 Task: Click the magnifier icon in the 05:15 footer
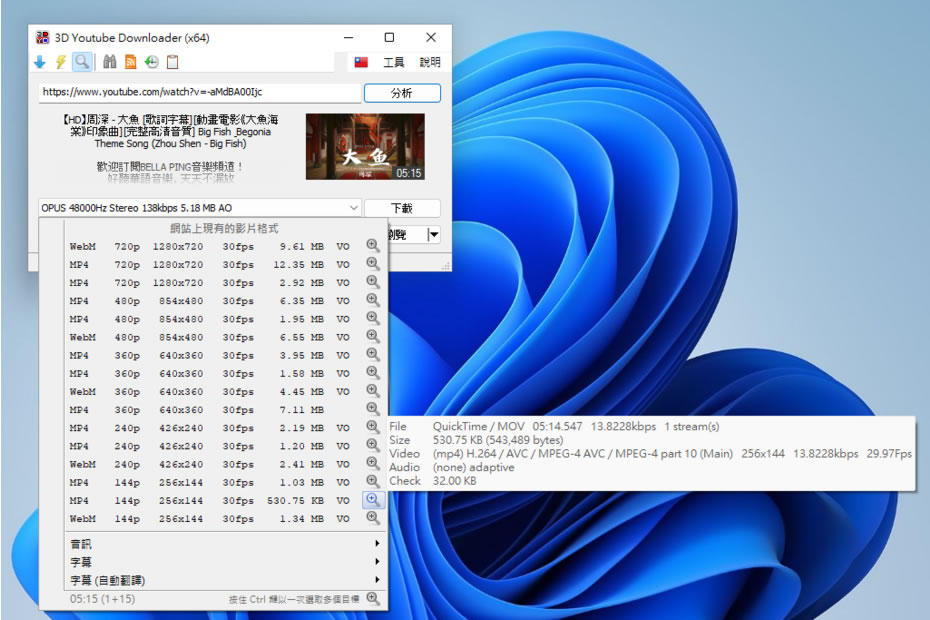[x=372, y=598]
